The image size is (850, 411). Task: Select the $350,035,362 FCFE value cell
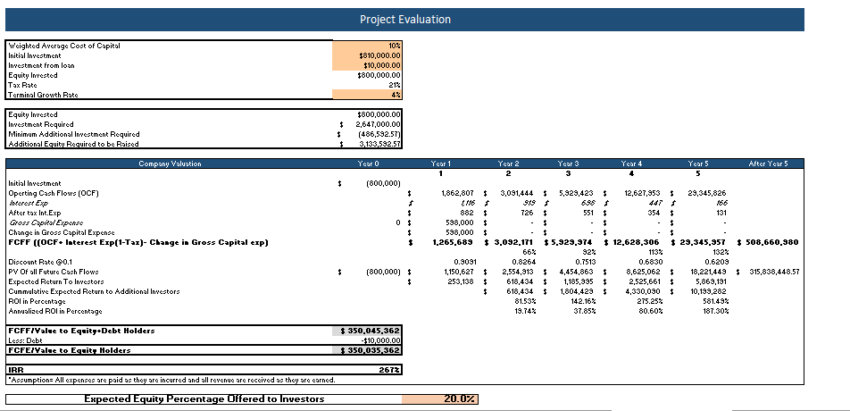pos(367,350)
